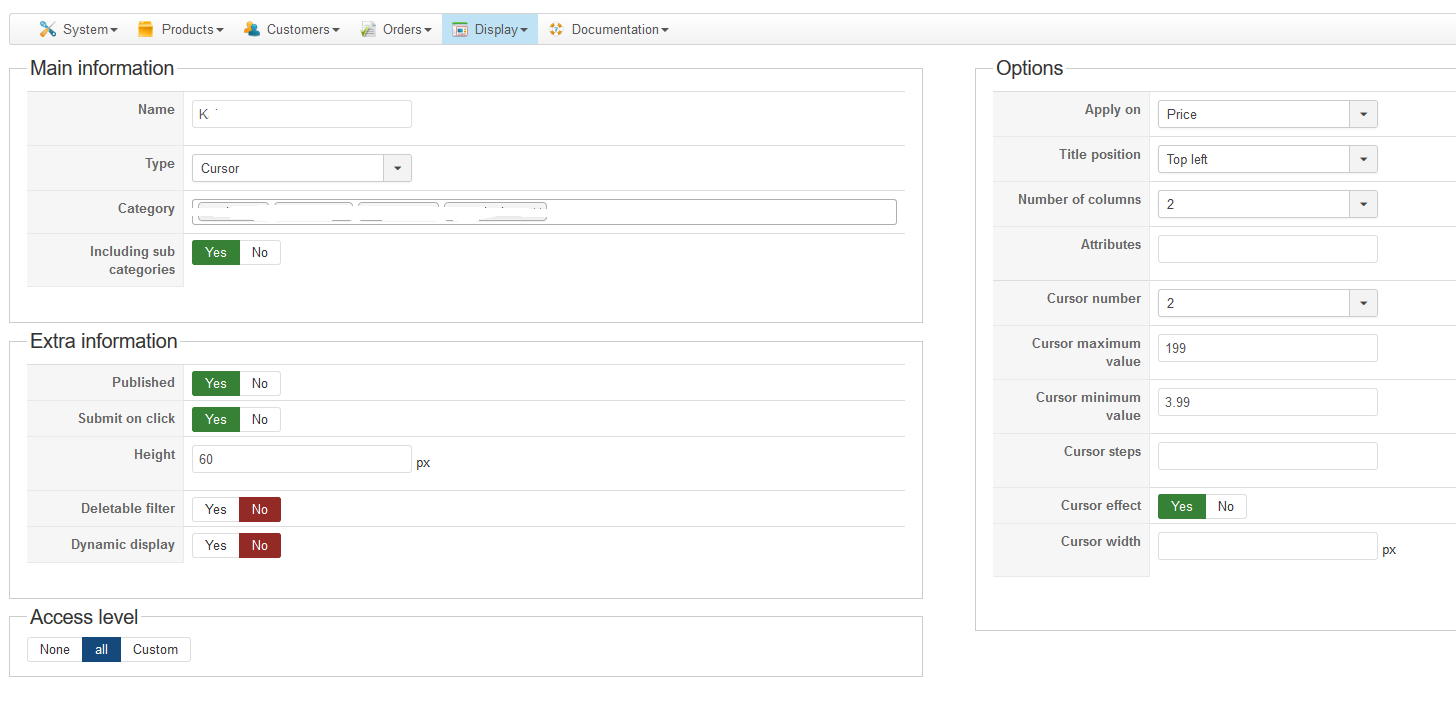Set Published to Yes
Image resolution: width=1456 pixels, height=708 pixels.
216,383
